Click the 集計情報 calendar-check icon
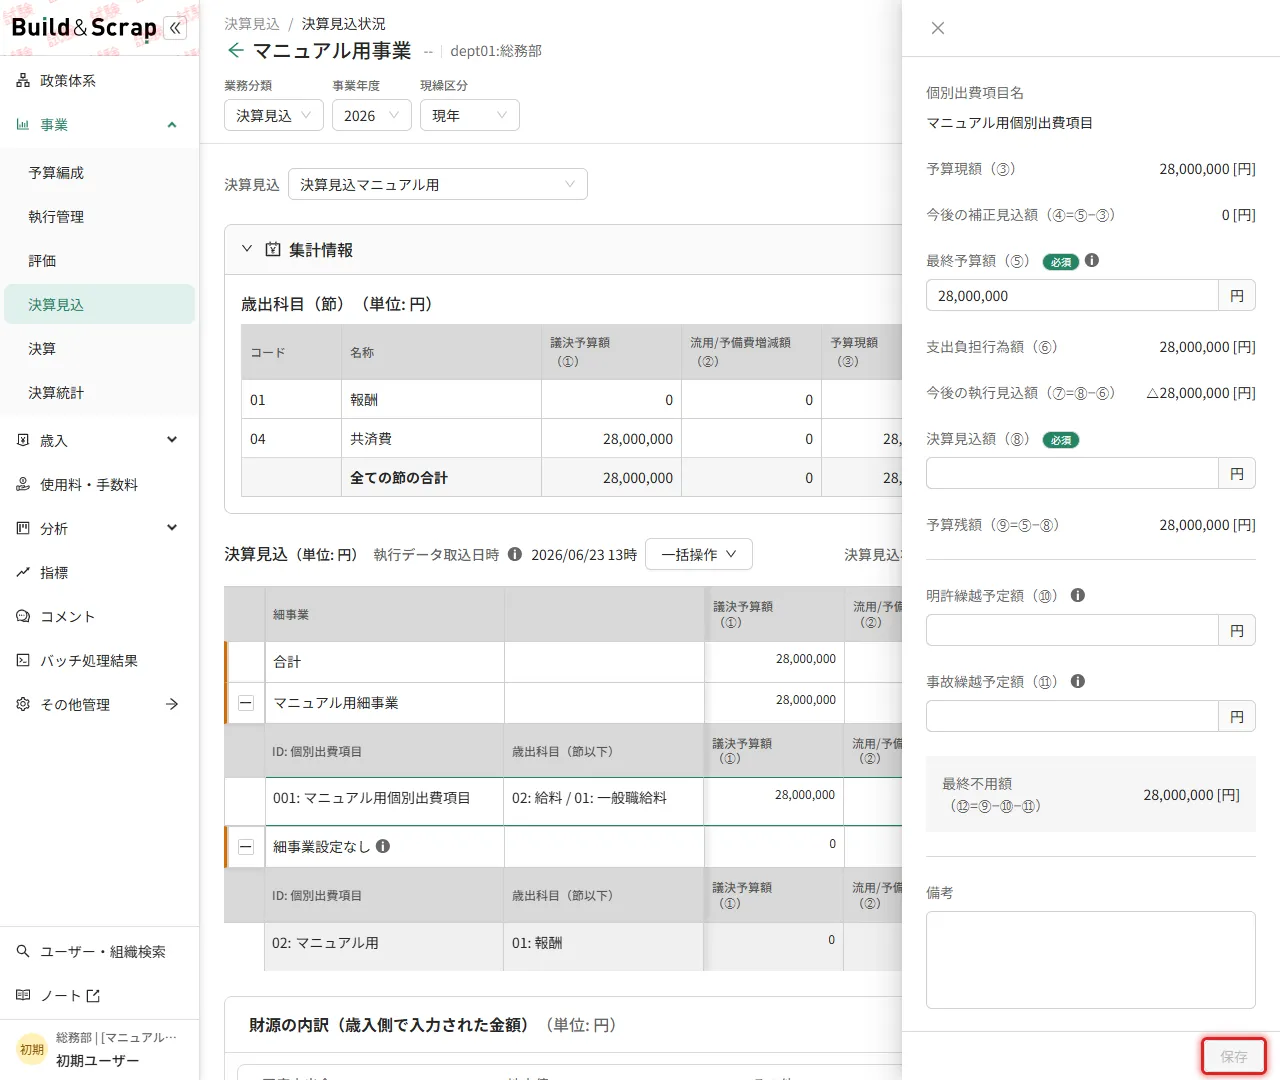The width and height of the screenshot is (1280, 1080). [273, 249]
